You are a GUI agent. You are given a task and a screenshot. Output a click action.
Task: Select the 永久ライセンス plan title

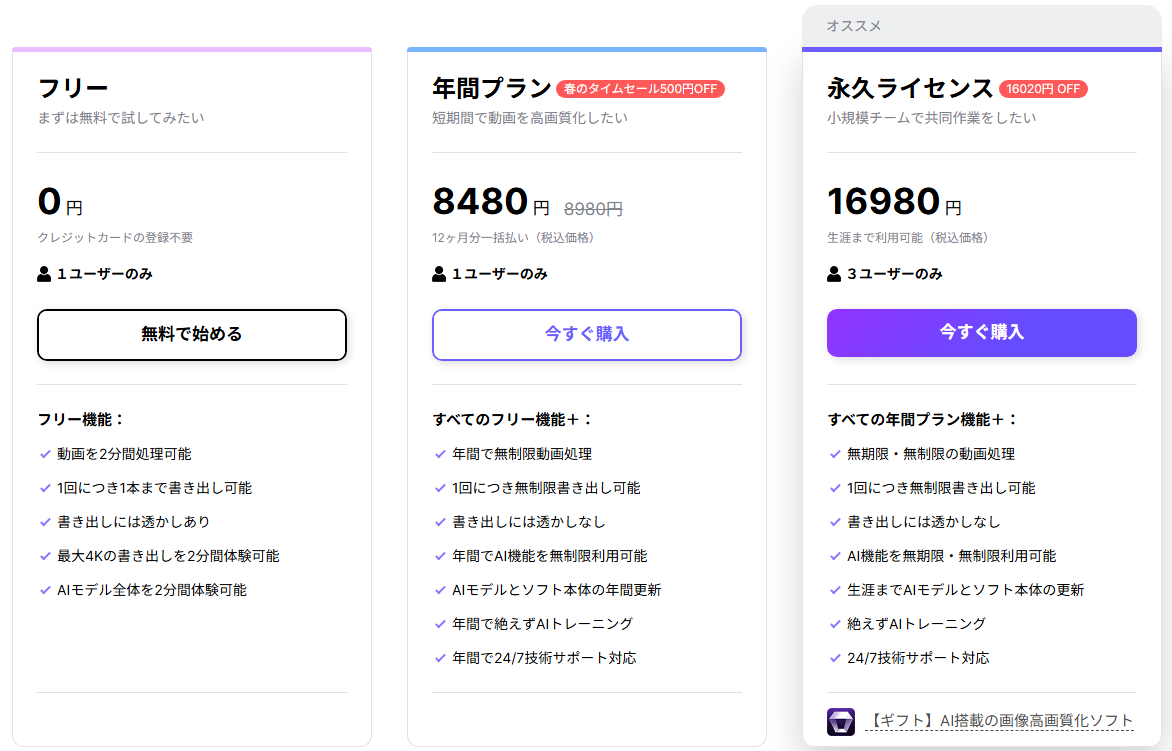910,88
